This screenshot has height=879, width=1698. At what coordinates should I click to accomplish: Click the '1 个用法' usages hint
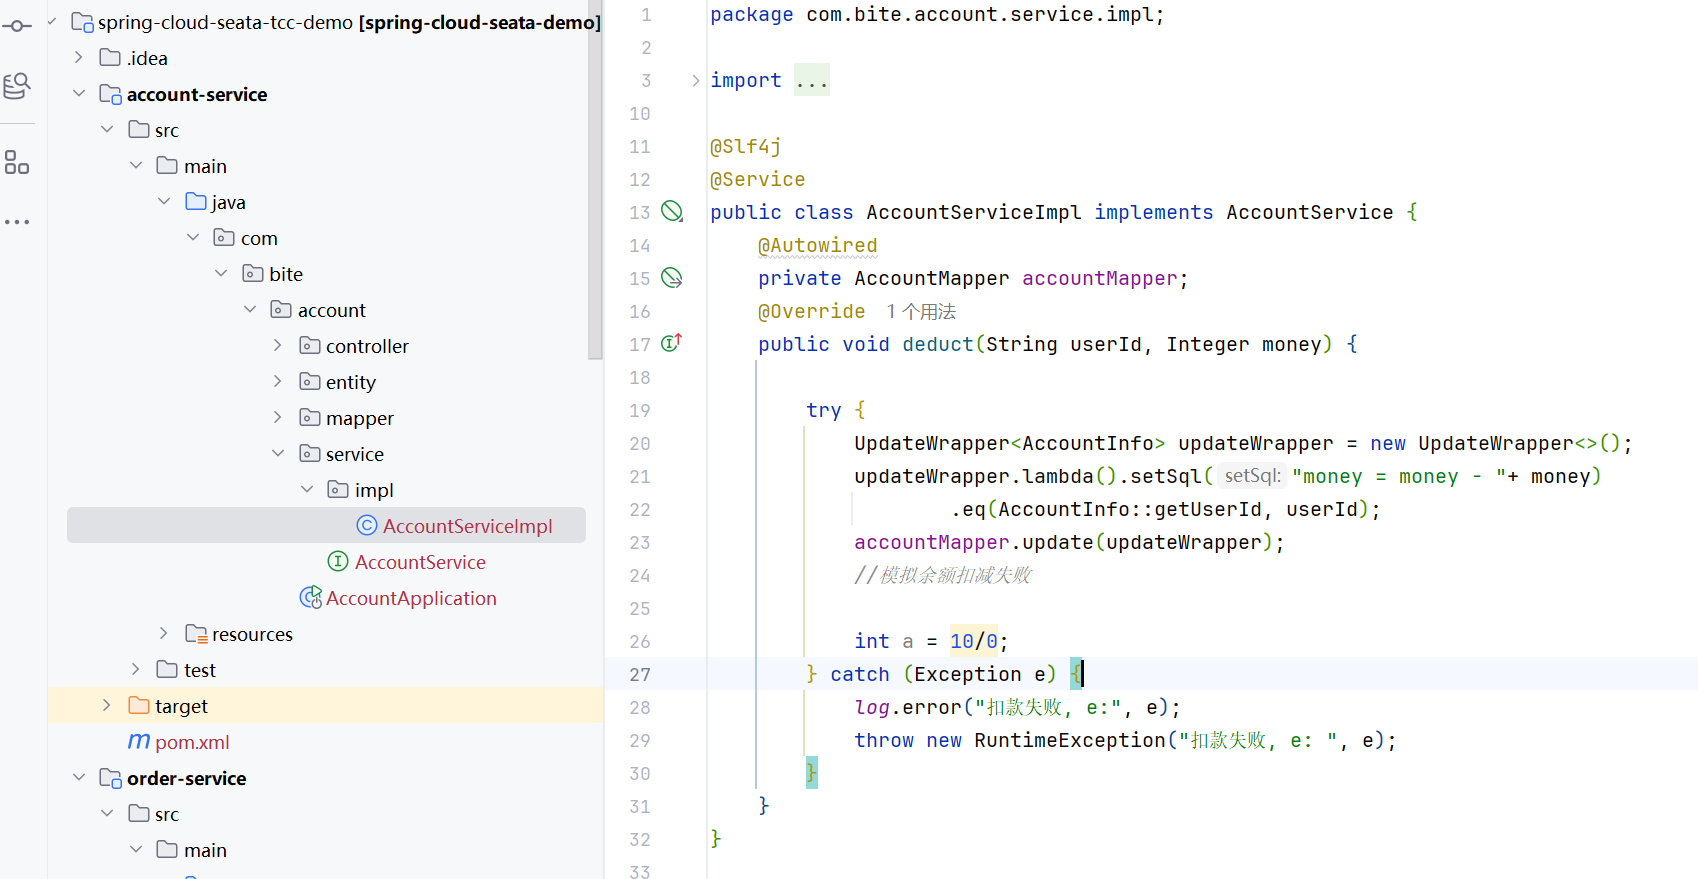click(921, 311)
